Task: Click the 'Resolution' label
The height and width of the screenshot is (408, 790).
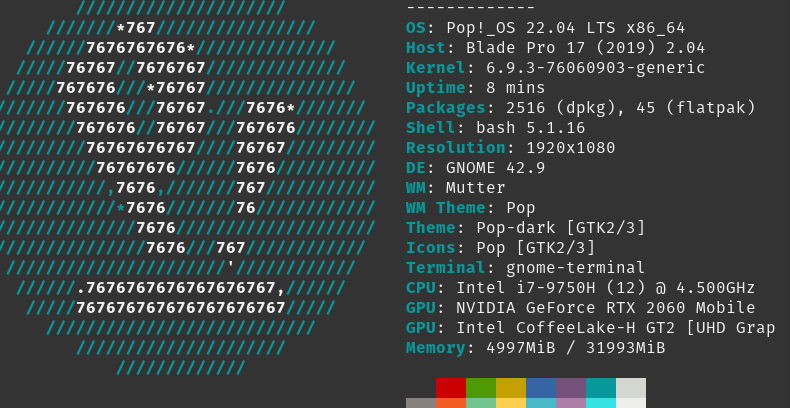Action: tap(456, 148)
